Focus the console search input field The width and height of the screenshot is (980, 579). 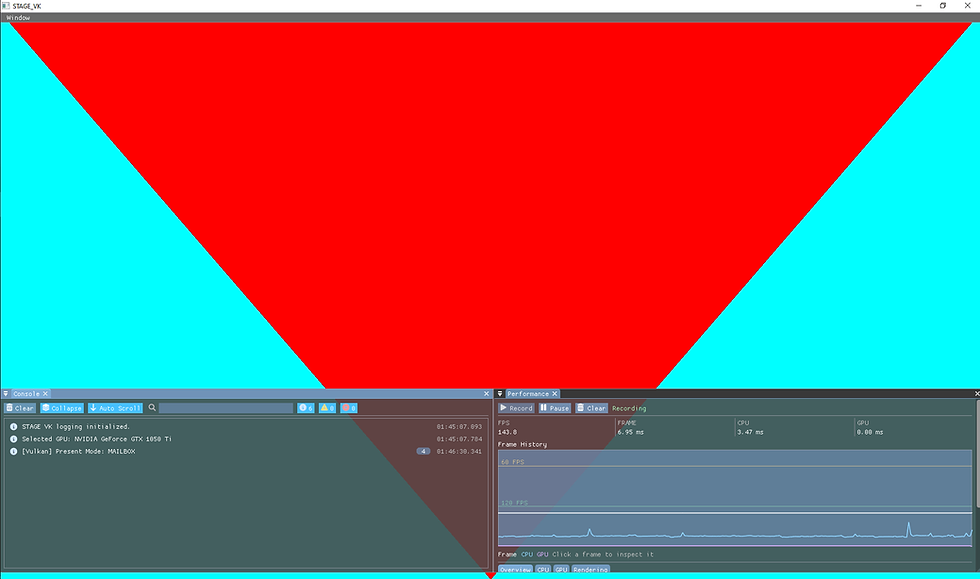[226, 408]
